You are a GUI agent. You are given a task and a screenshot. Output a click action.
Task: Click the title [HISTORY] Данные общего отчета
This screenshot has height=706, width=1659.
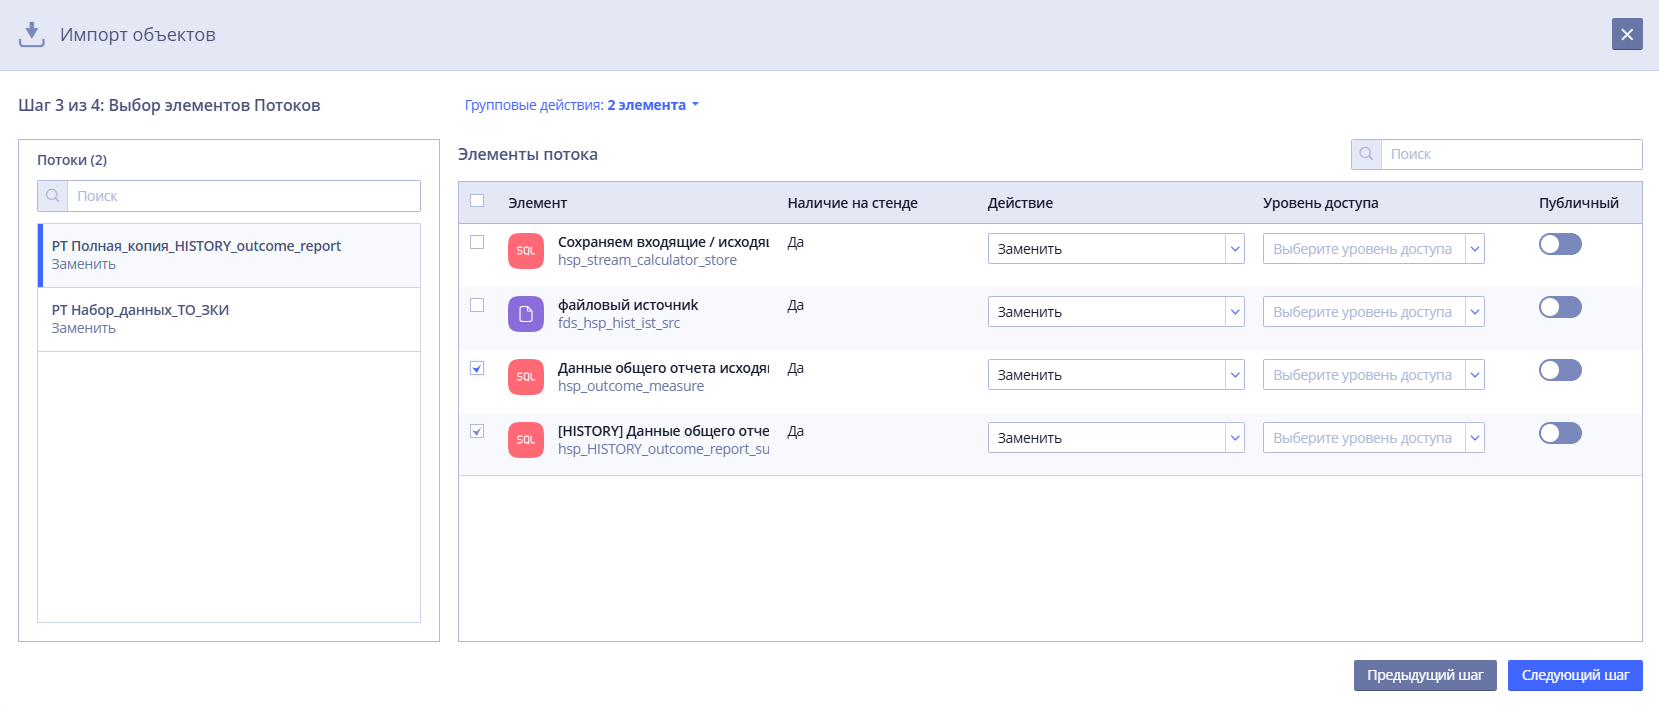tap(664, 431)
